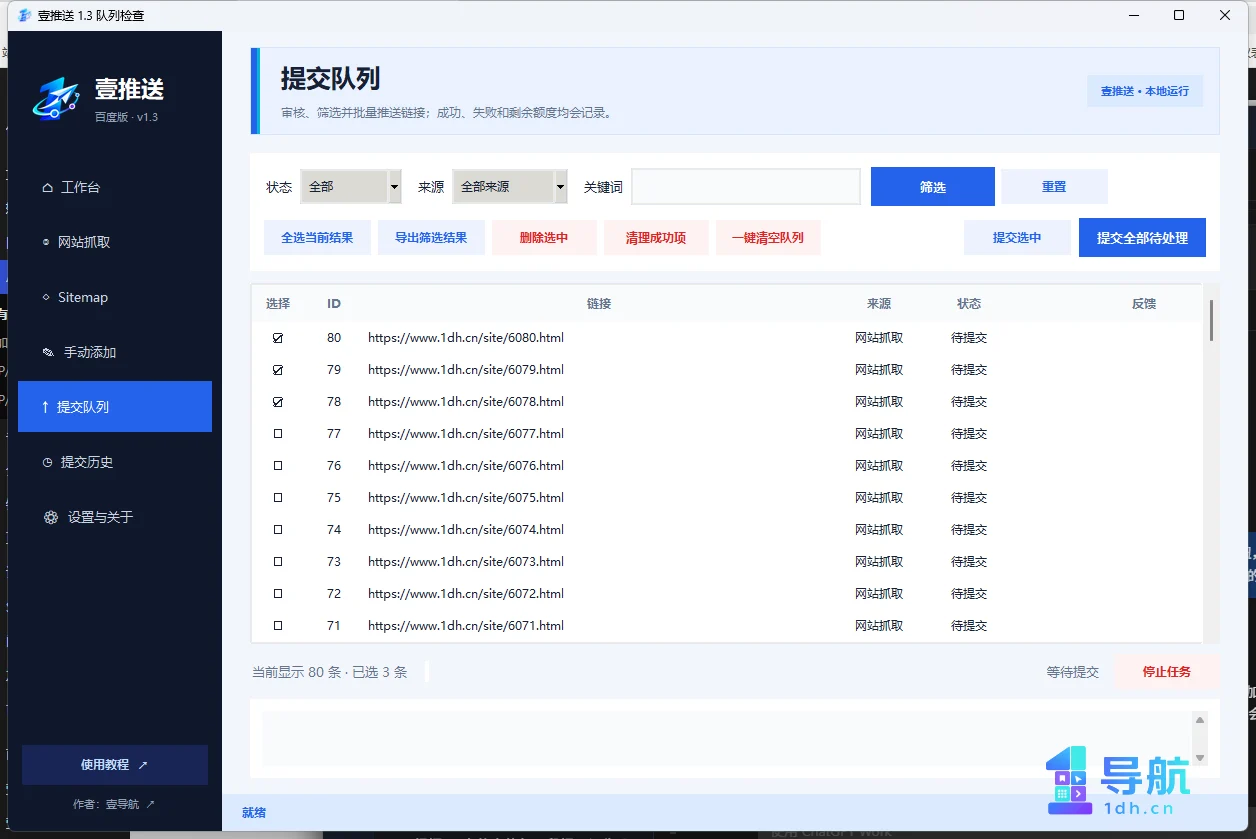Check the checkbox for row ID 77
The width and height of the screenshot is (1256, 839).
pyautogui.click(x=278, y=434)
